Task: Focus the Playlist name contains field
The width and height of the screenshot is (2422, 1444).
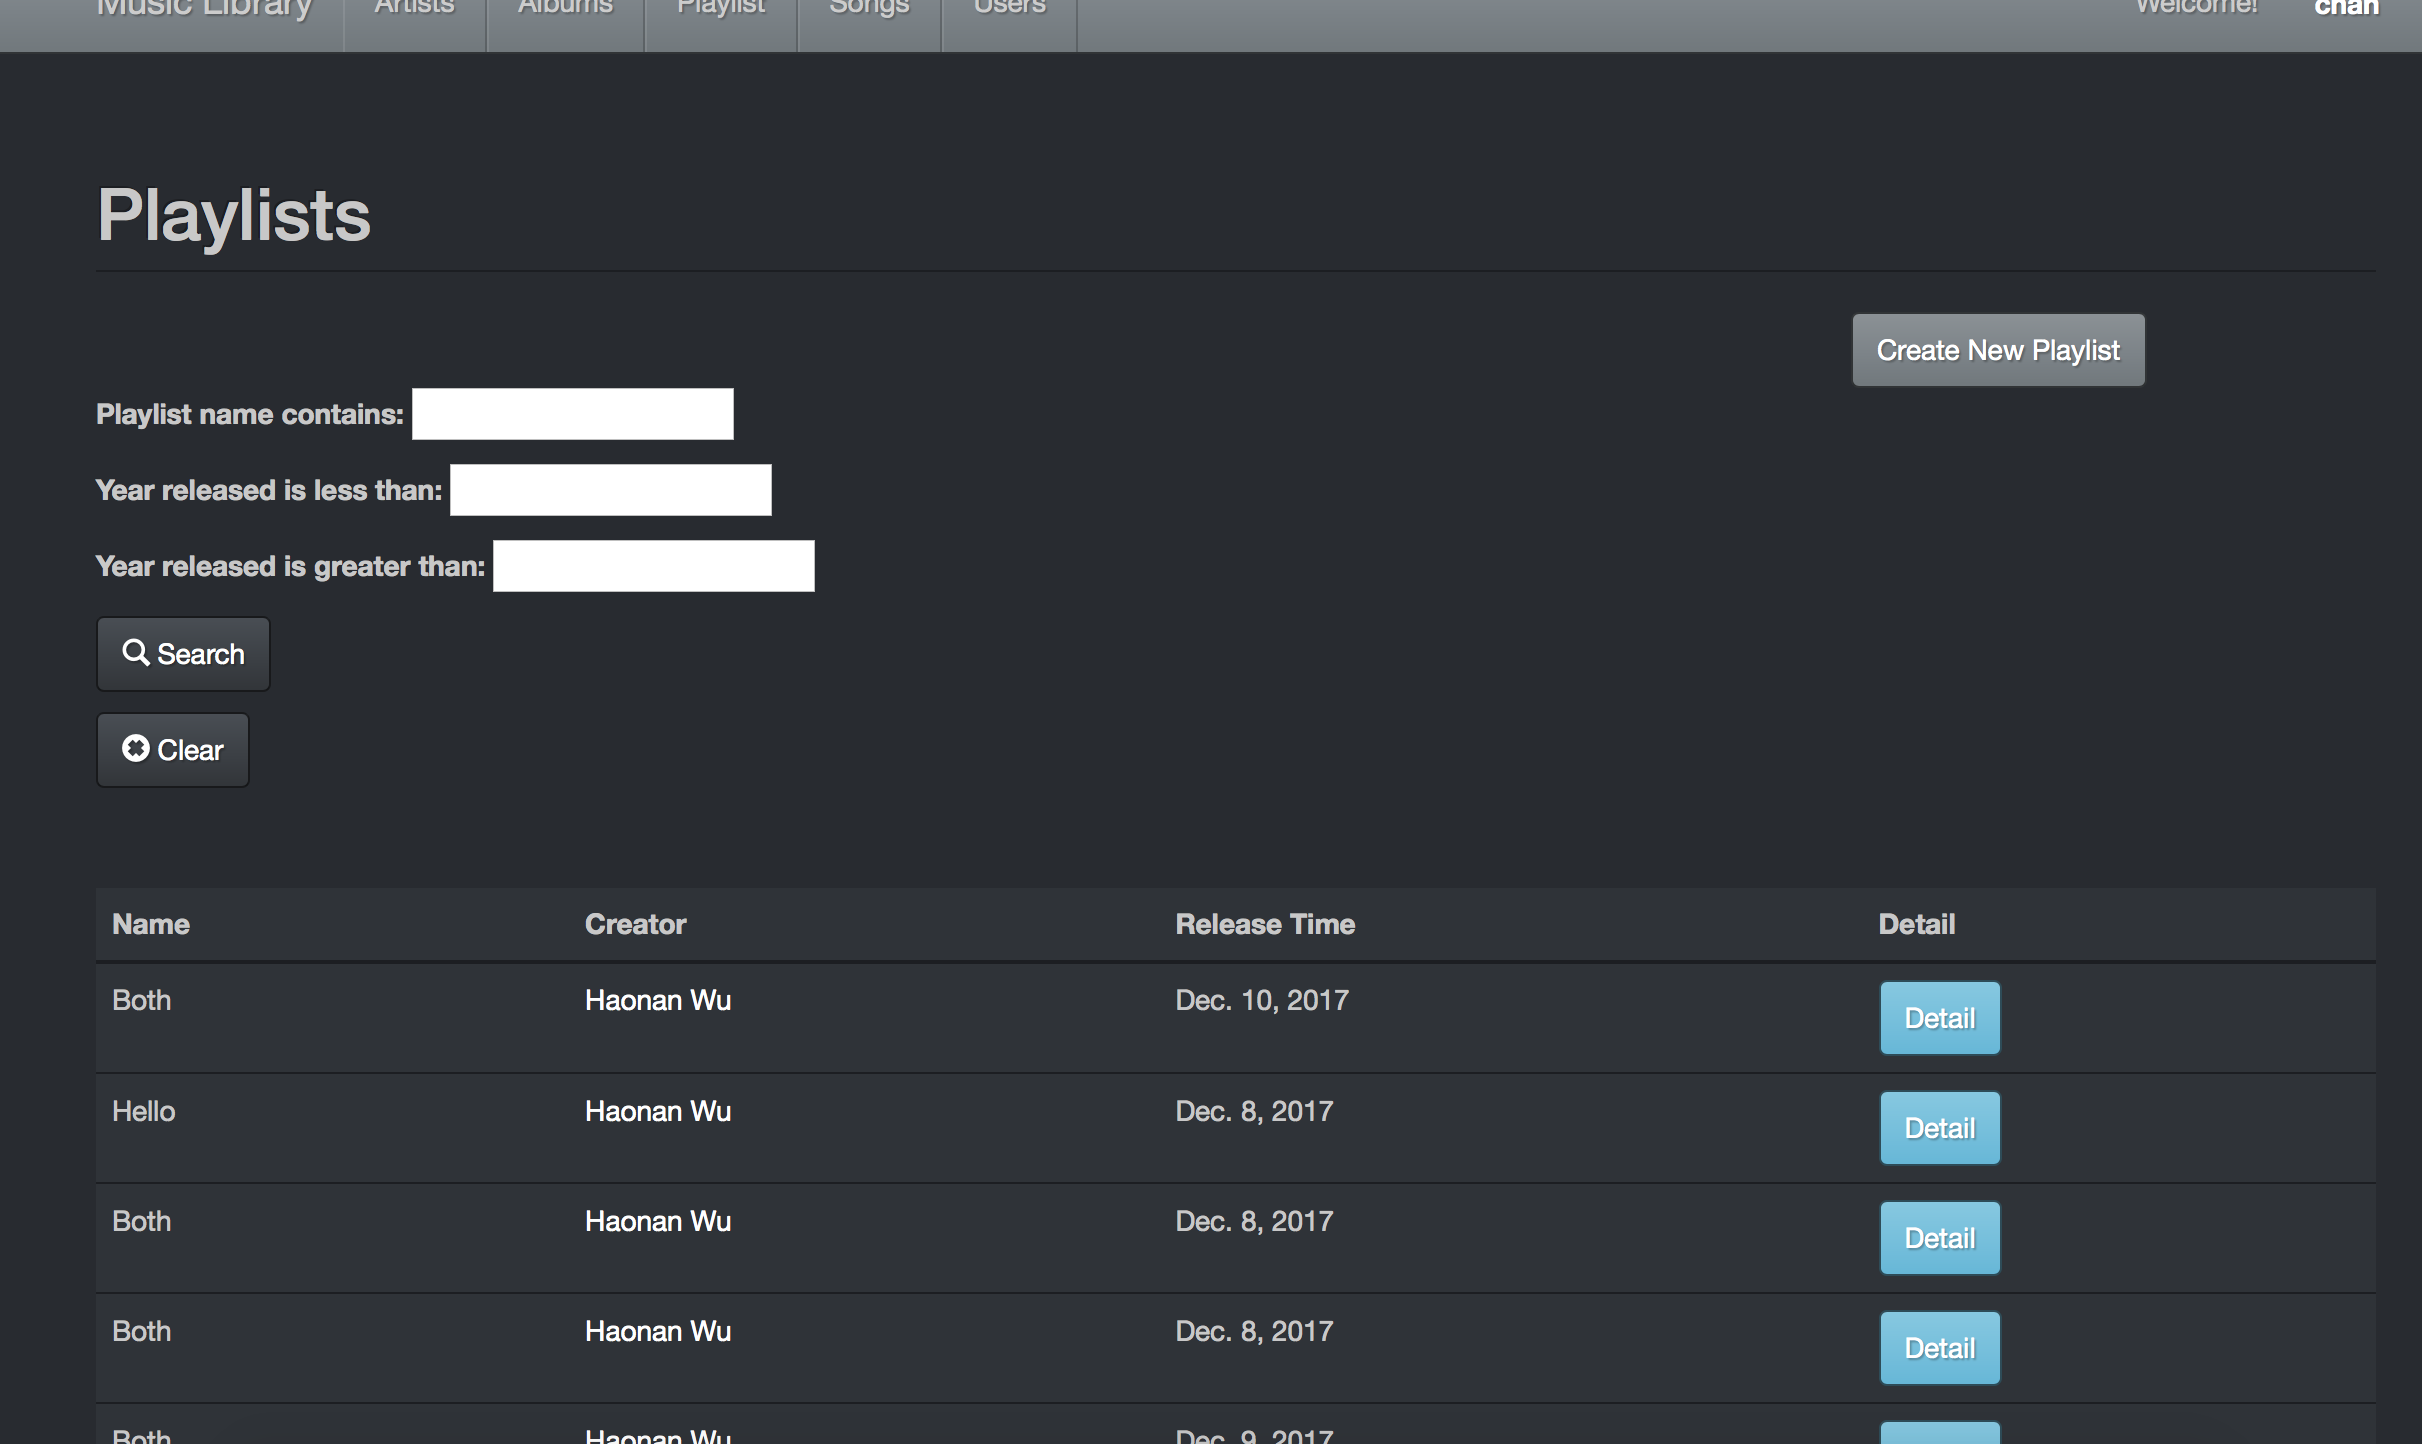Action: point(572,414)
